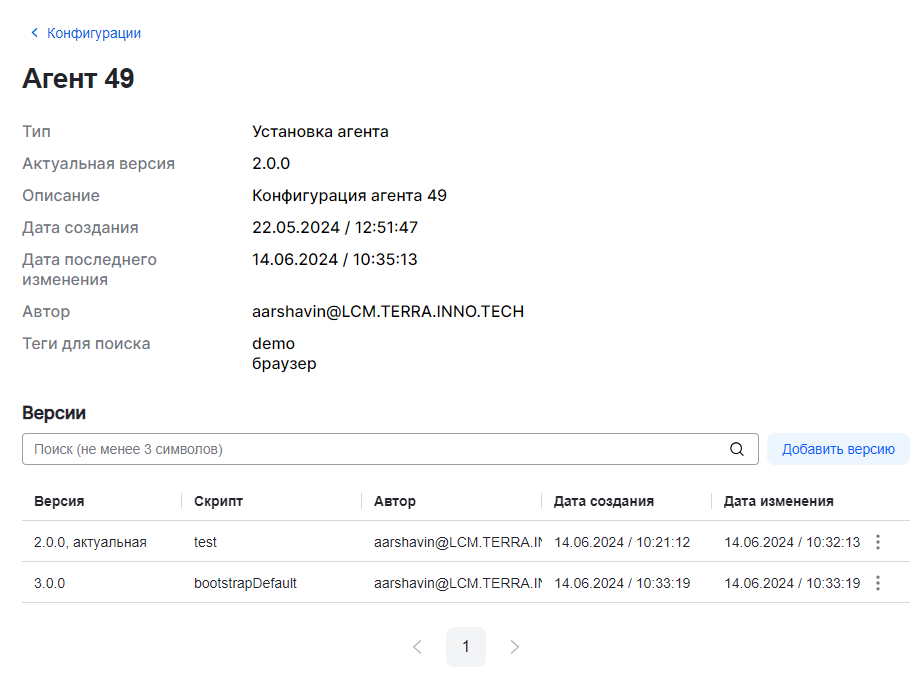
Task: Select the 3.0.0 version row
Action: 50,583
